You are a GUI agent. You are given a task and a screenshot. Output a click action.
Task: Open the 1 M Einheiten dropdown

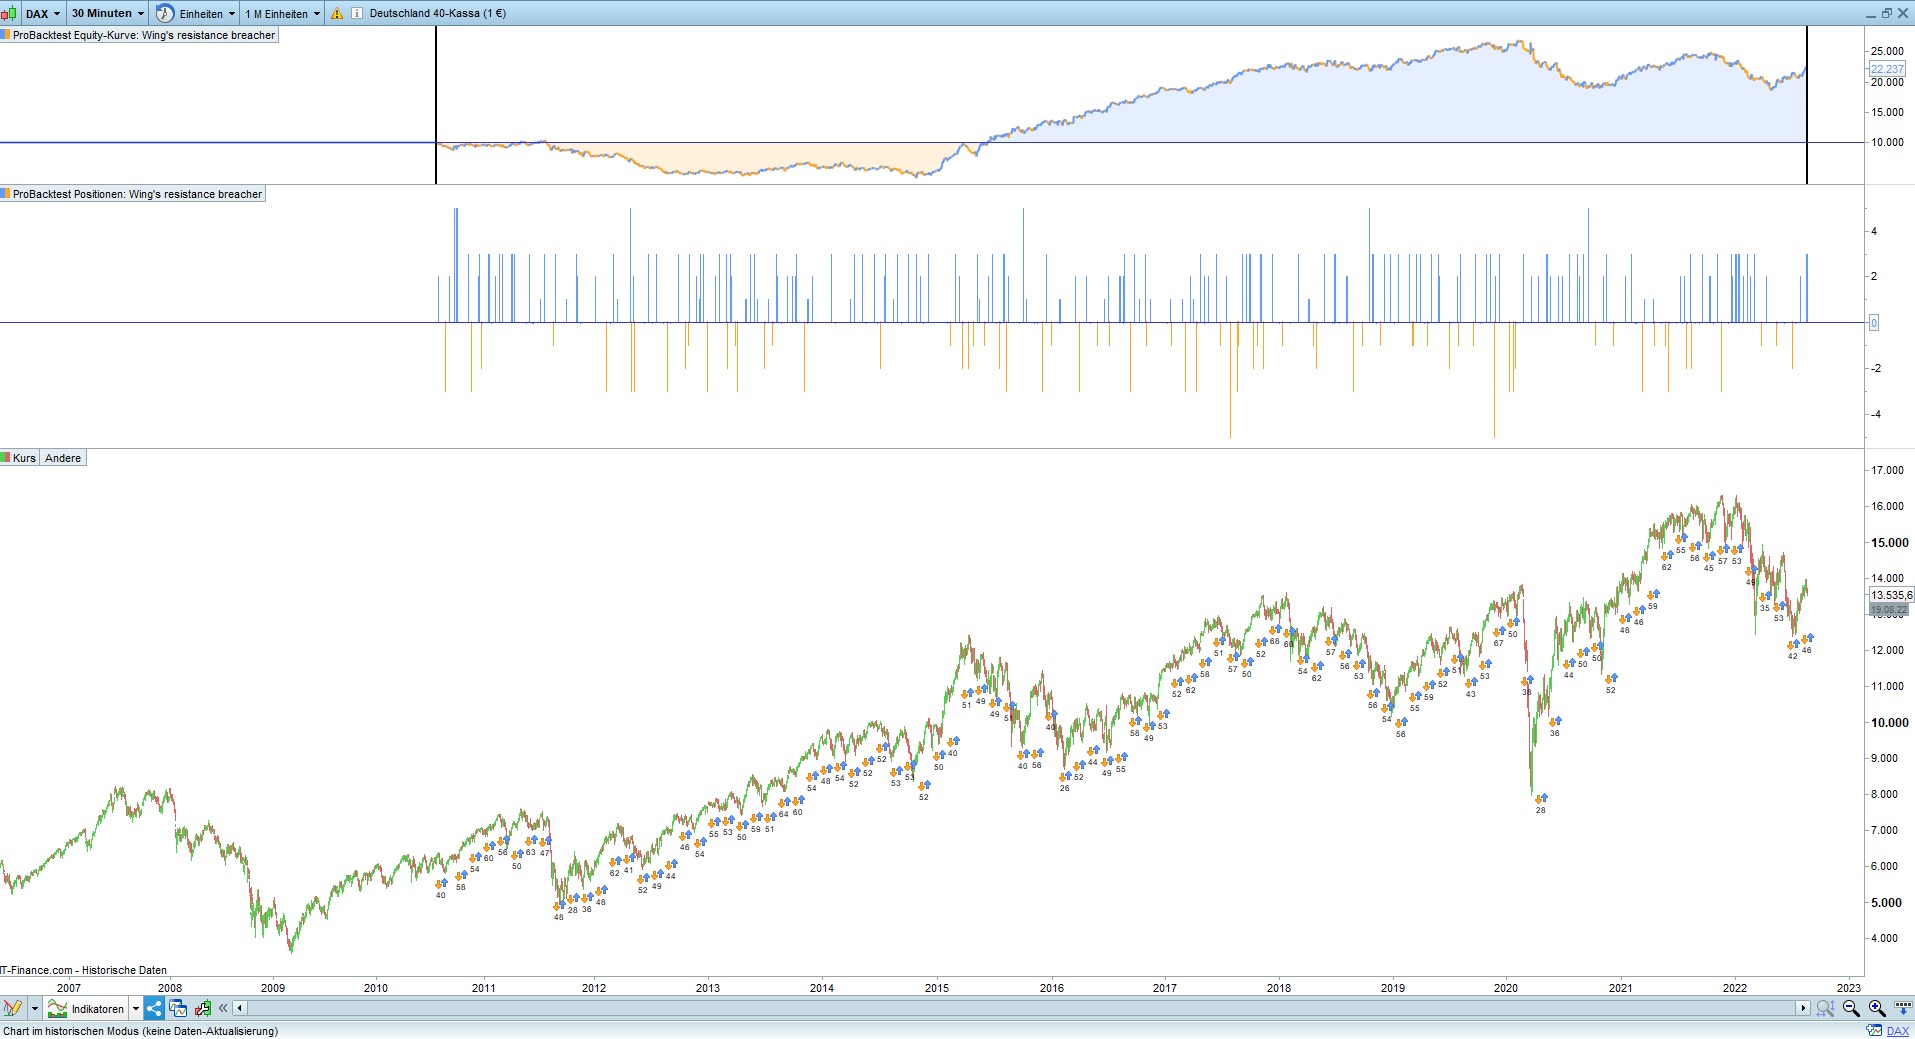(283, 13)
